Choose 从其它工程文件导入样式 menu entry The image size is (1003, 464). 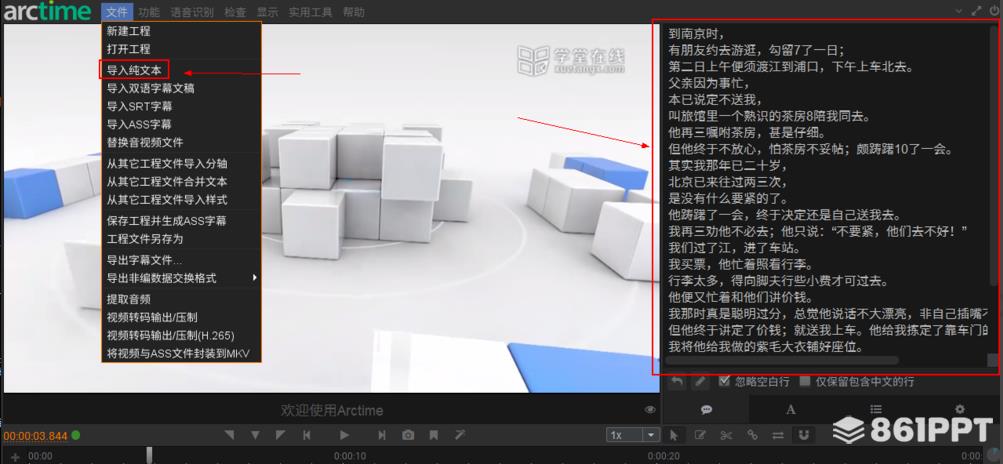click(x=181, y=200)
